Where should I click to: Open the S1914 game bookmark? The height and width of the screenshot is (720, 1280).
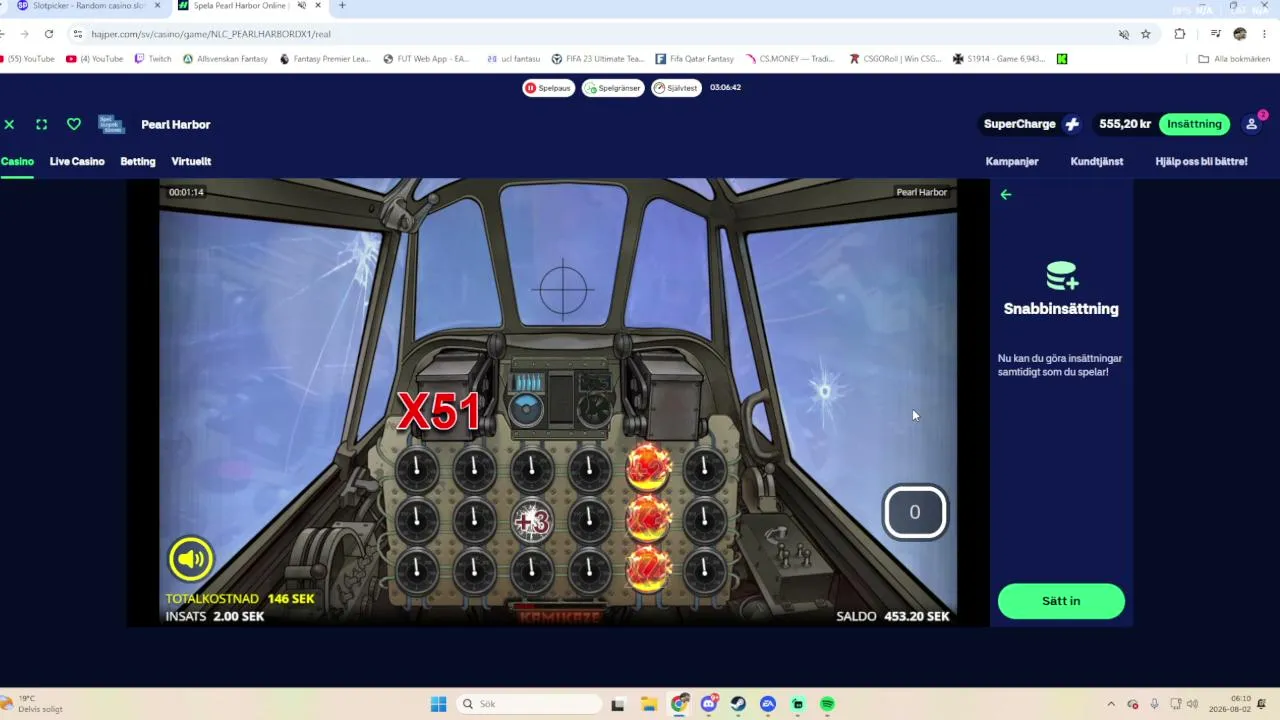point(999,59)
